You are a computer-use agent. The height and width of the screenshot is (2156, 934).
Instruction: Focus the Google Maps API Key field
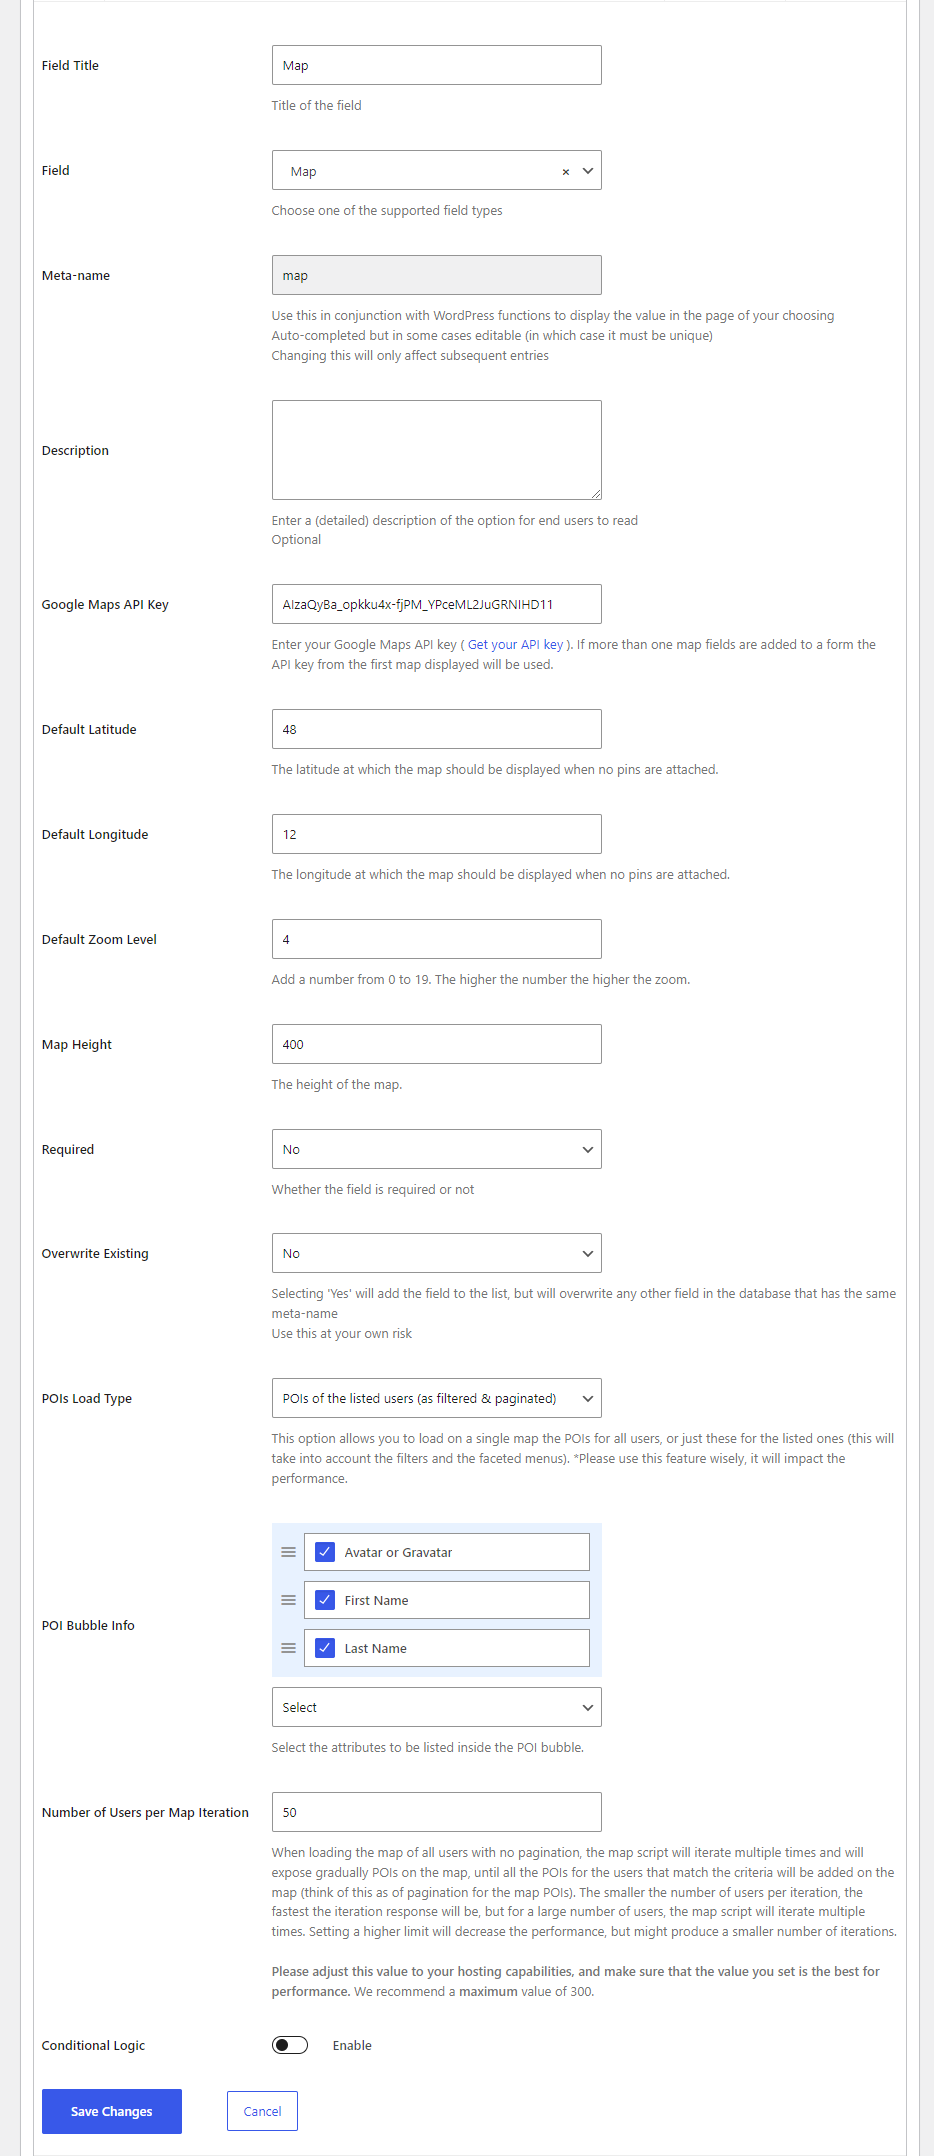pyautogui.click(x=436, y=604)
